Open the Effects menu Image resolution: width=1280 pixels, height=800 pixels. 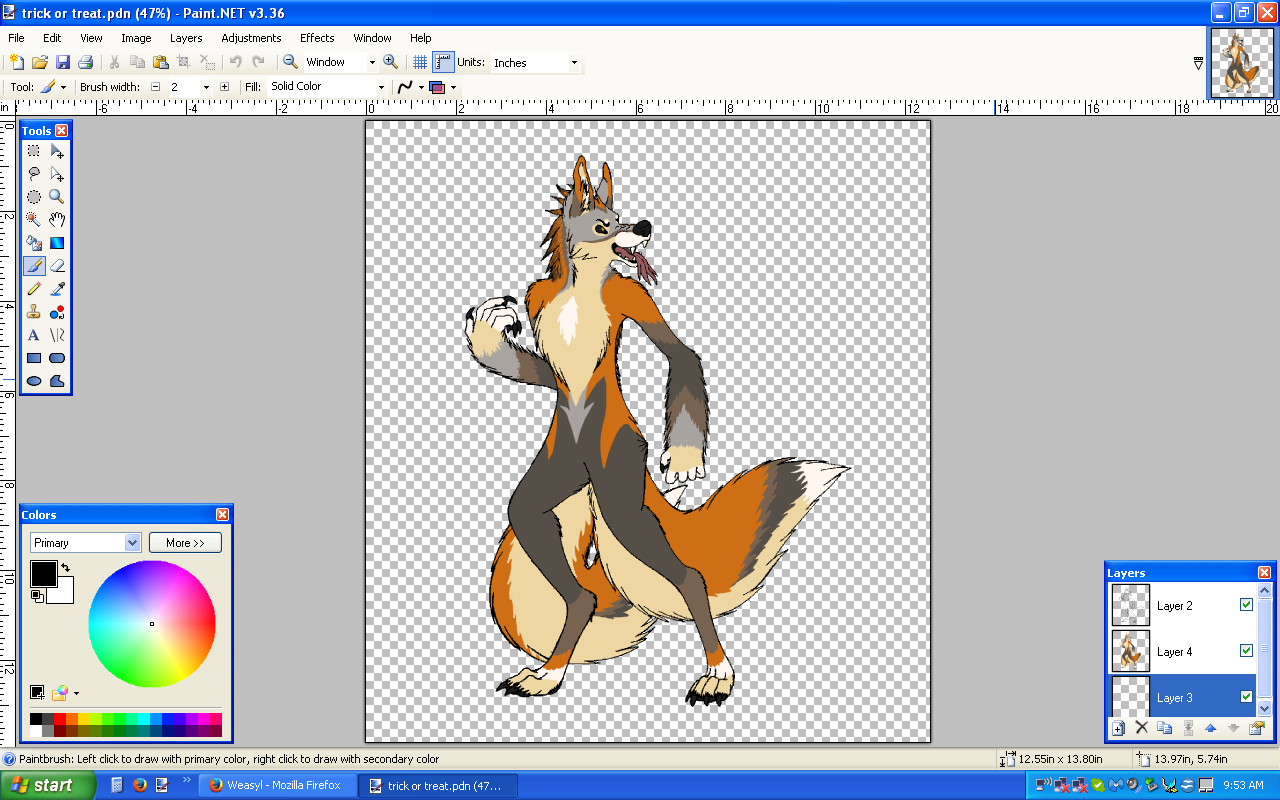317,38
